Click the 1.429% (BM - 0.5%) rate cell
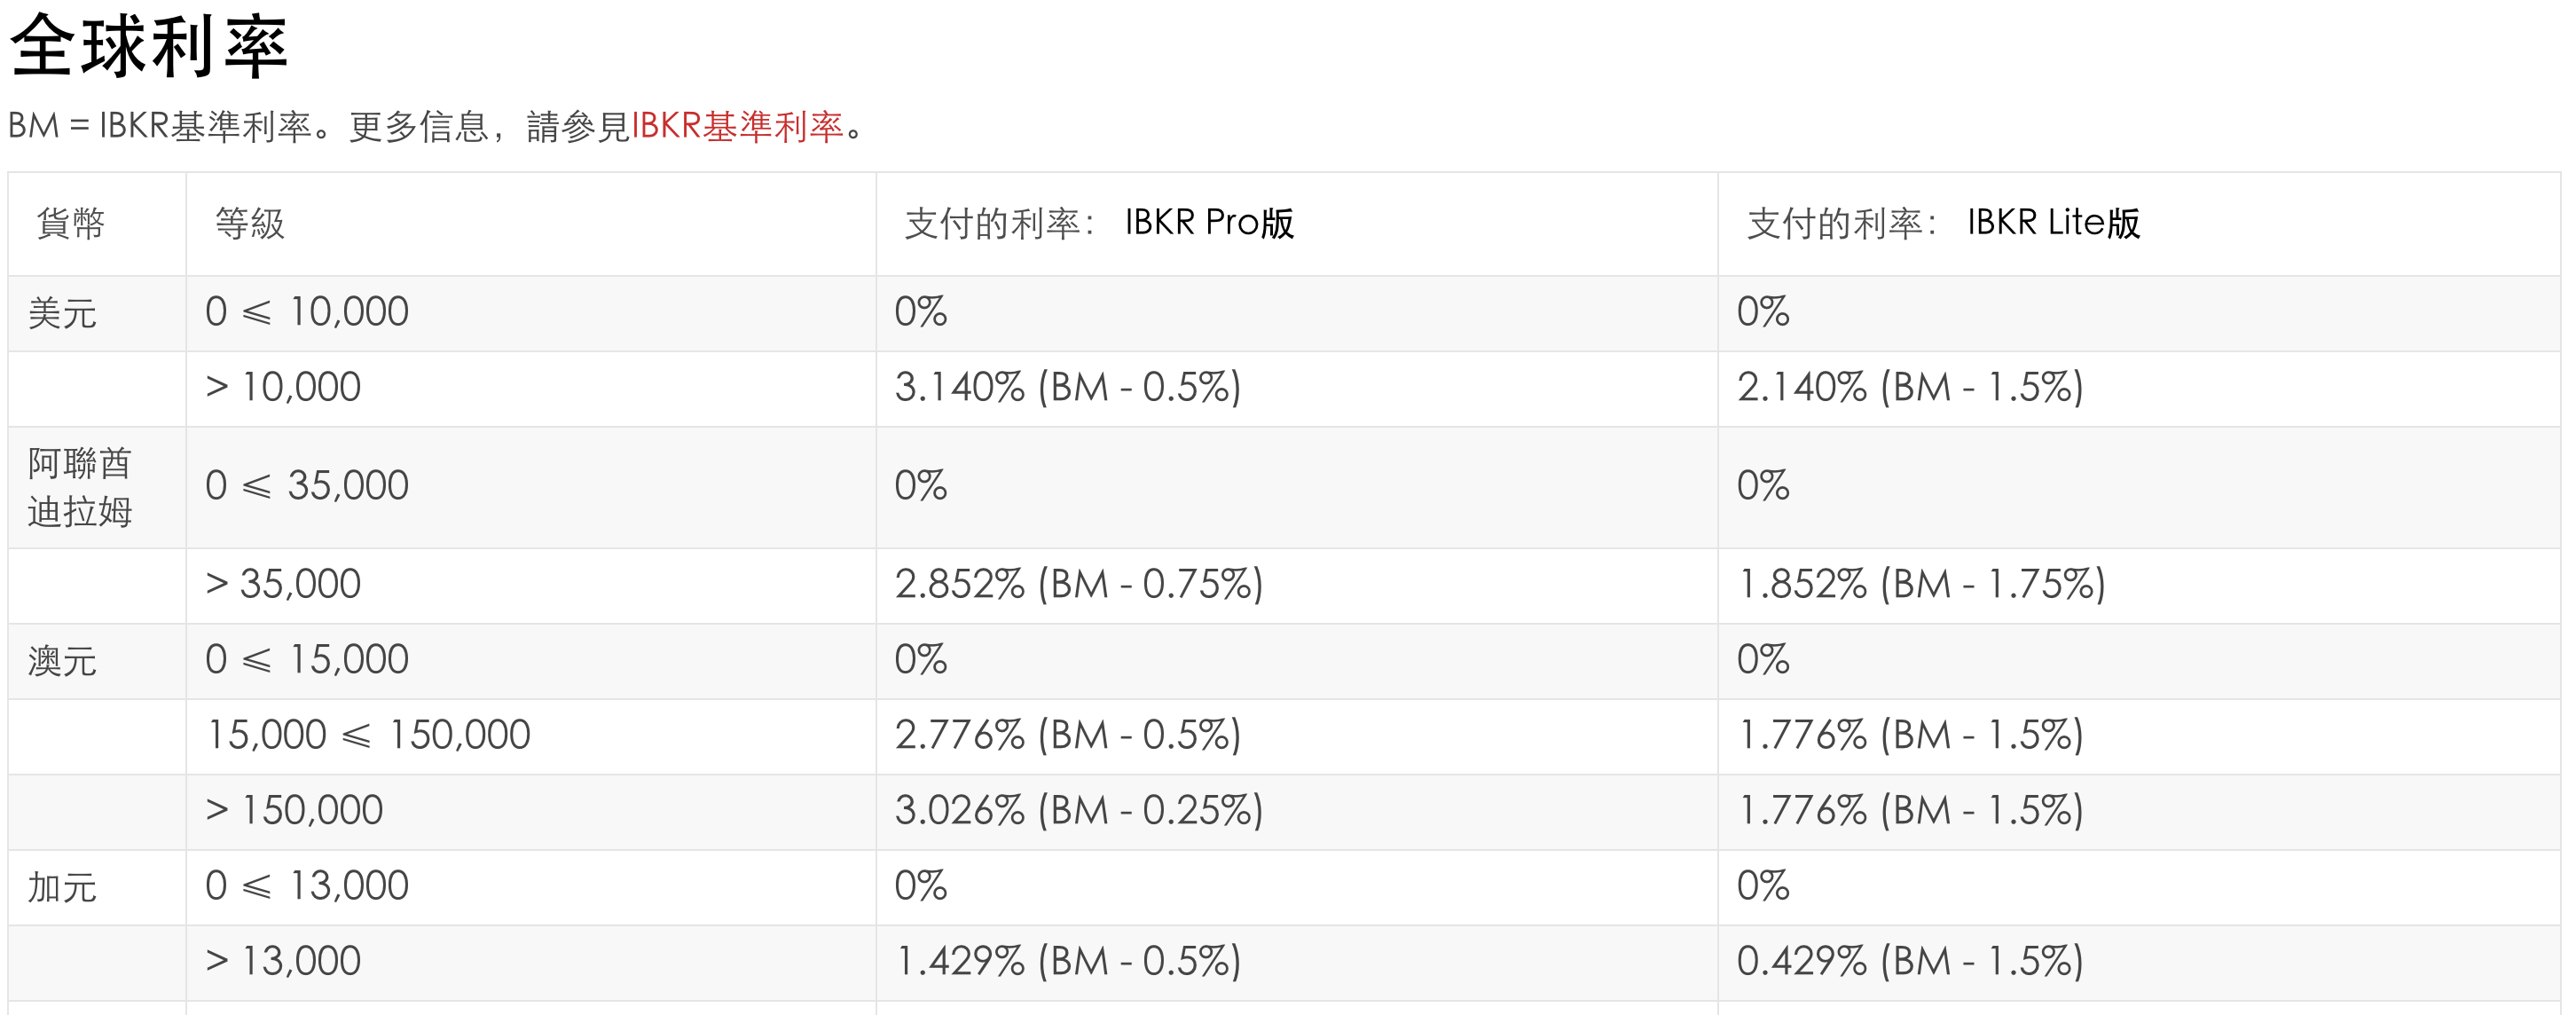The image size is (2576, 1015). click(x=1067, y=962)
